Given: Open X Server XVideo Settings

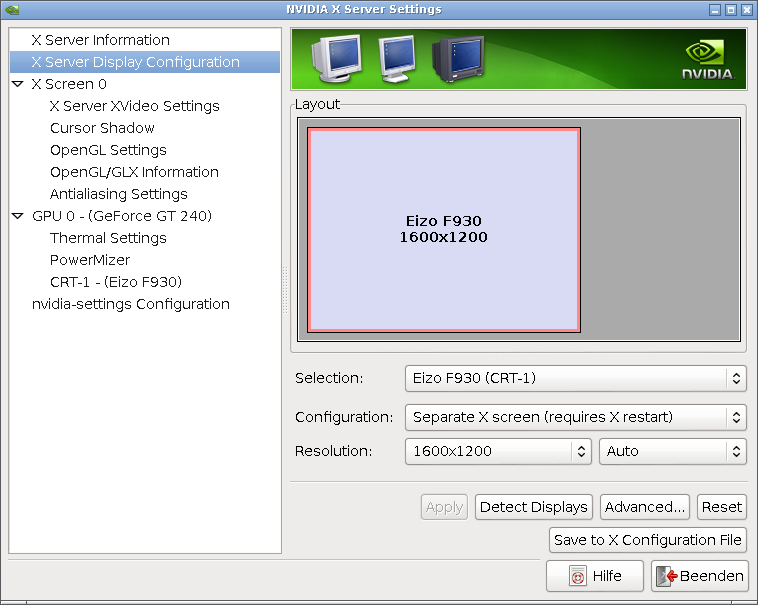Looking at the screenshot, I should pos(134,106).
